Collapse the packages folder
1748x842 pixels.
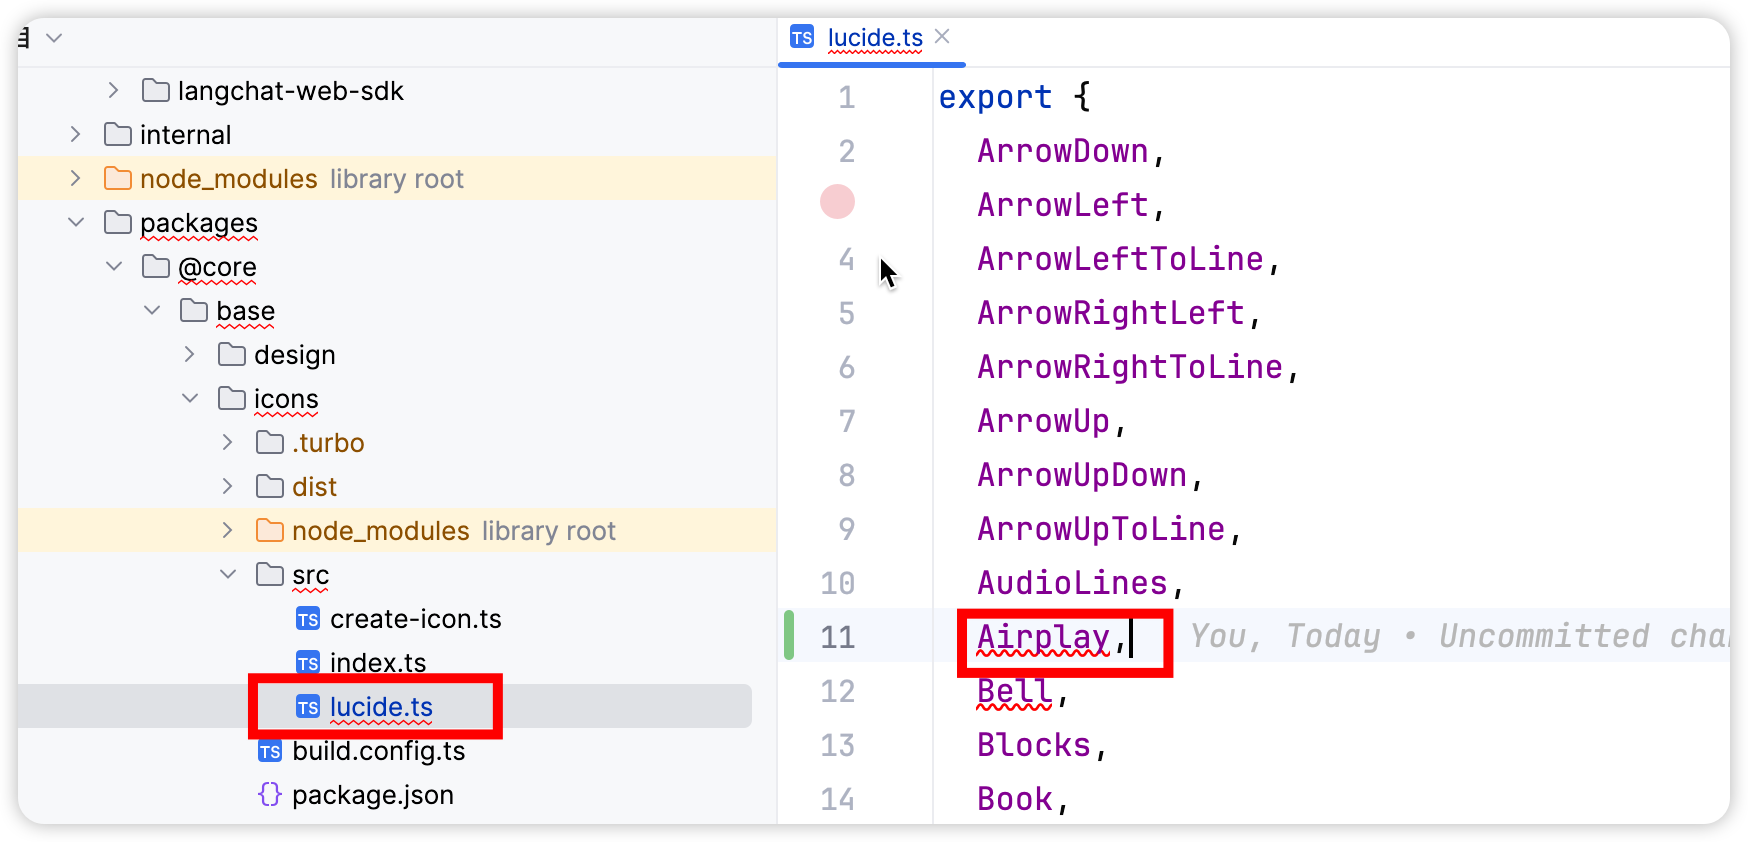pyautogui.click(x=76, y=223)
